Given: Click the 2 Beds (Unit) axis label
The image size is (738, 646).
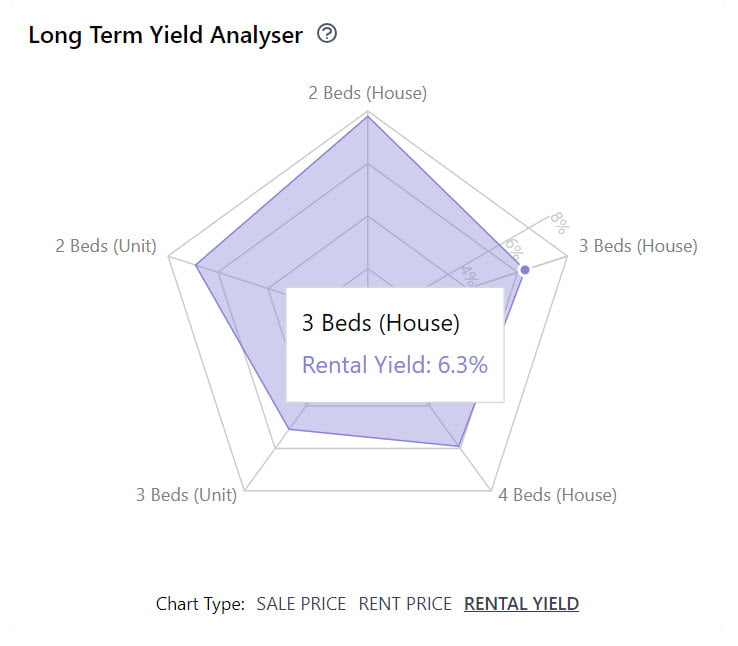Looking at the screenshot, I should coord(106,246).
